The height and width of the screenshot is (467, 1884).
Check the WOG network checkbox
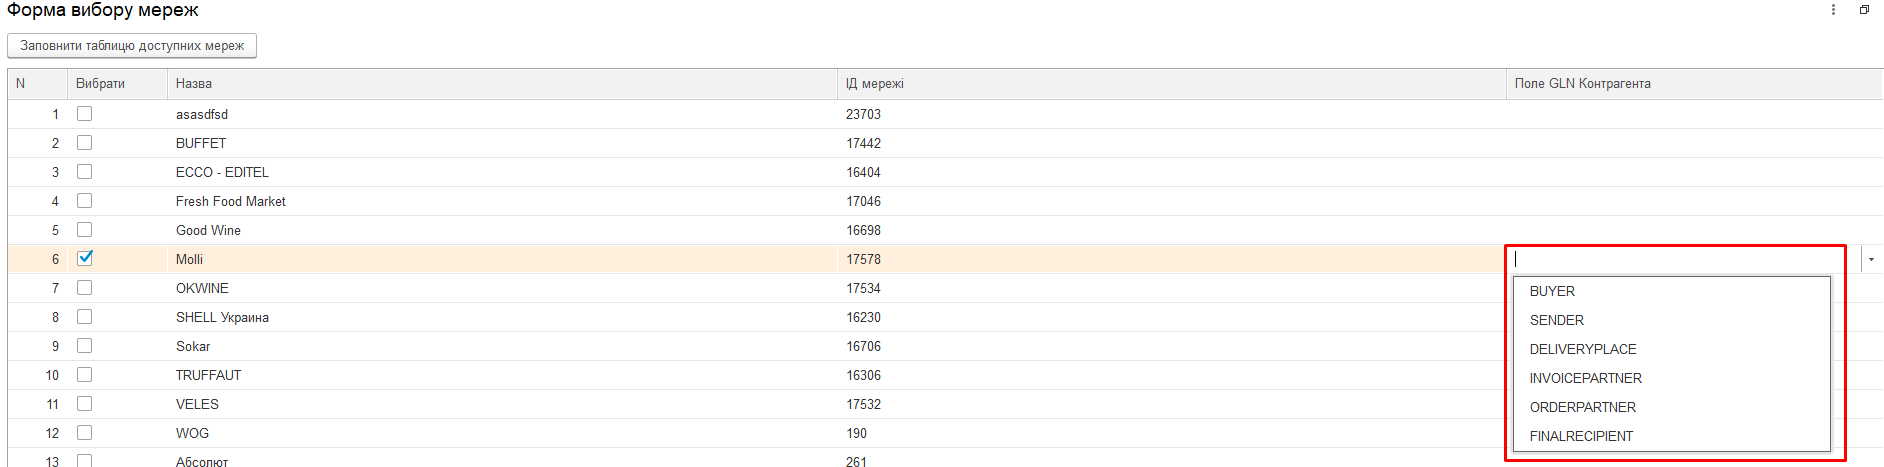pos(85,433)
